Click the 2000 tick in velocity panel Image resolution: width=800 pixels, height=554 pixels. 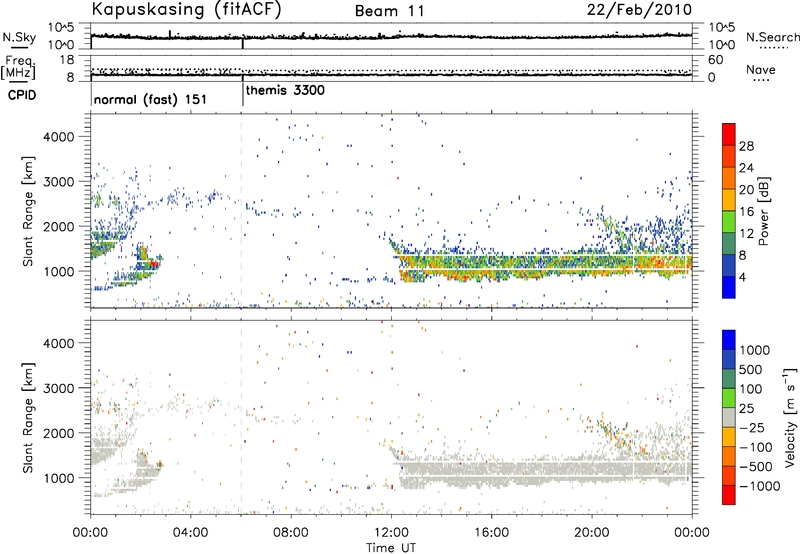tap(59, 433)
